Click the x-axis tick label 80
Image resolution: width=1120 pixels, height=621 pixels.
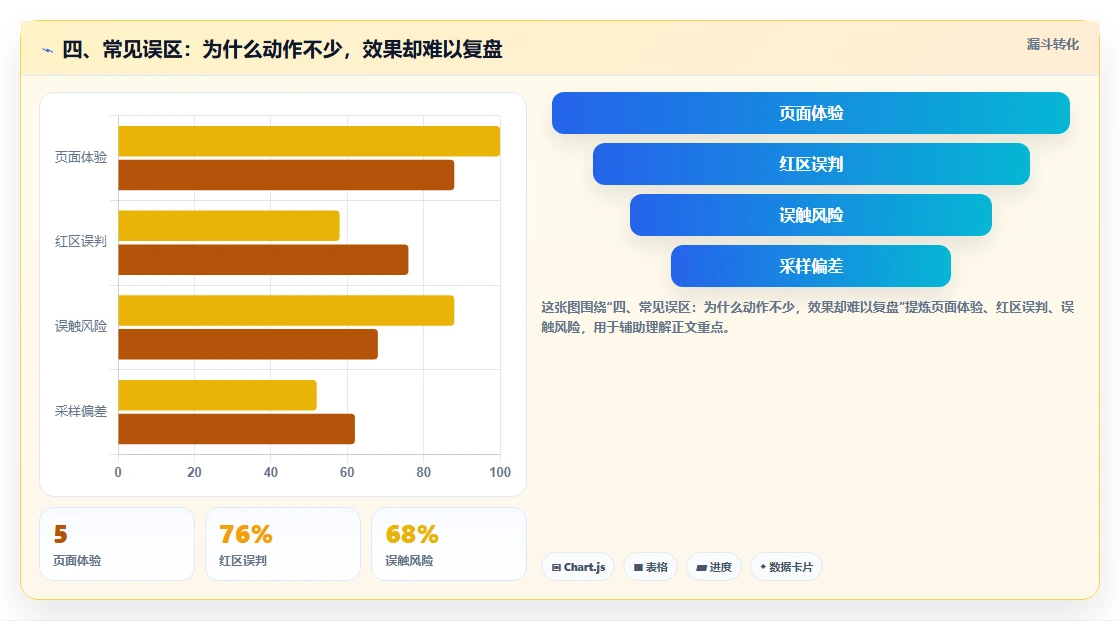pos(424,472)
